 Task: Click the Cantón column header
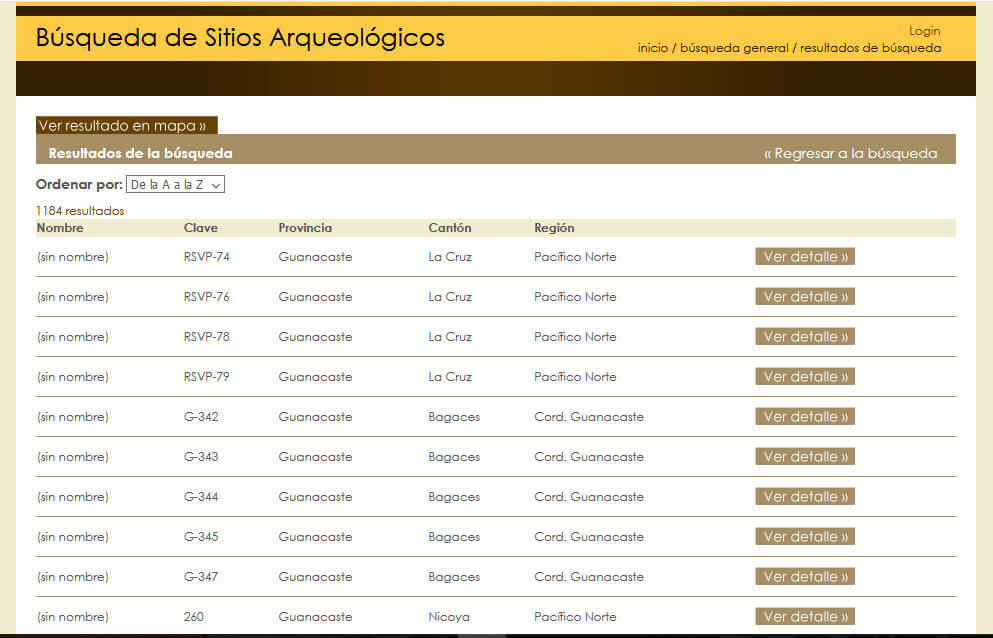(x=450, y=228)
